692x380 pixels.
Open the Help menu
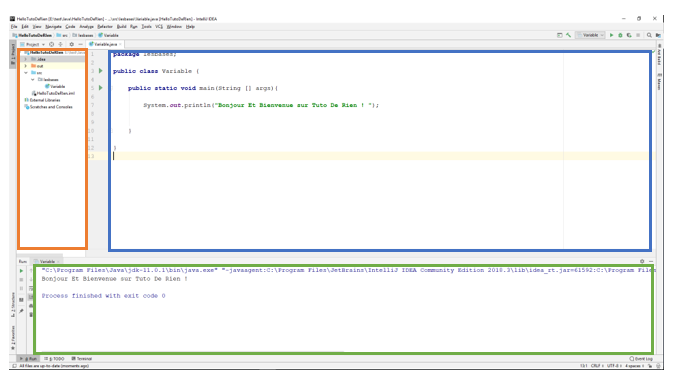(190, 27)
